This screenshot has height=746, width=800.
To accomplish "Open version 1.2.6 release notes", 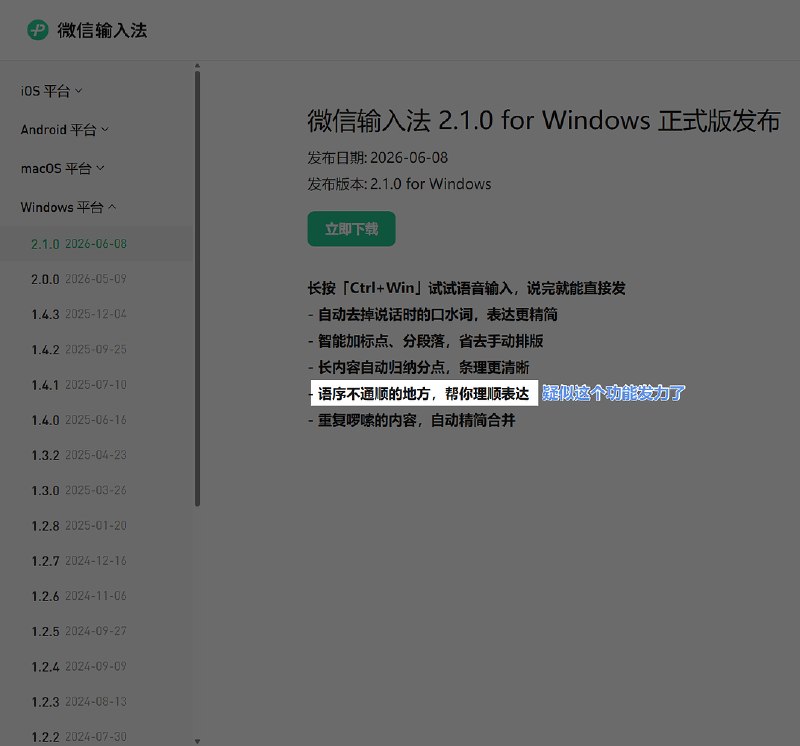I will click(79, 596).
